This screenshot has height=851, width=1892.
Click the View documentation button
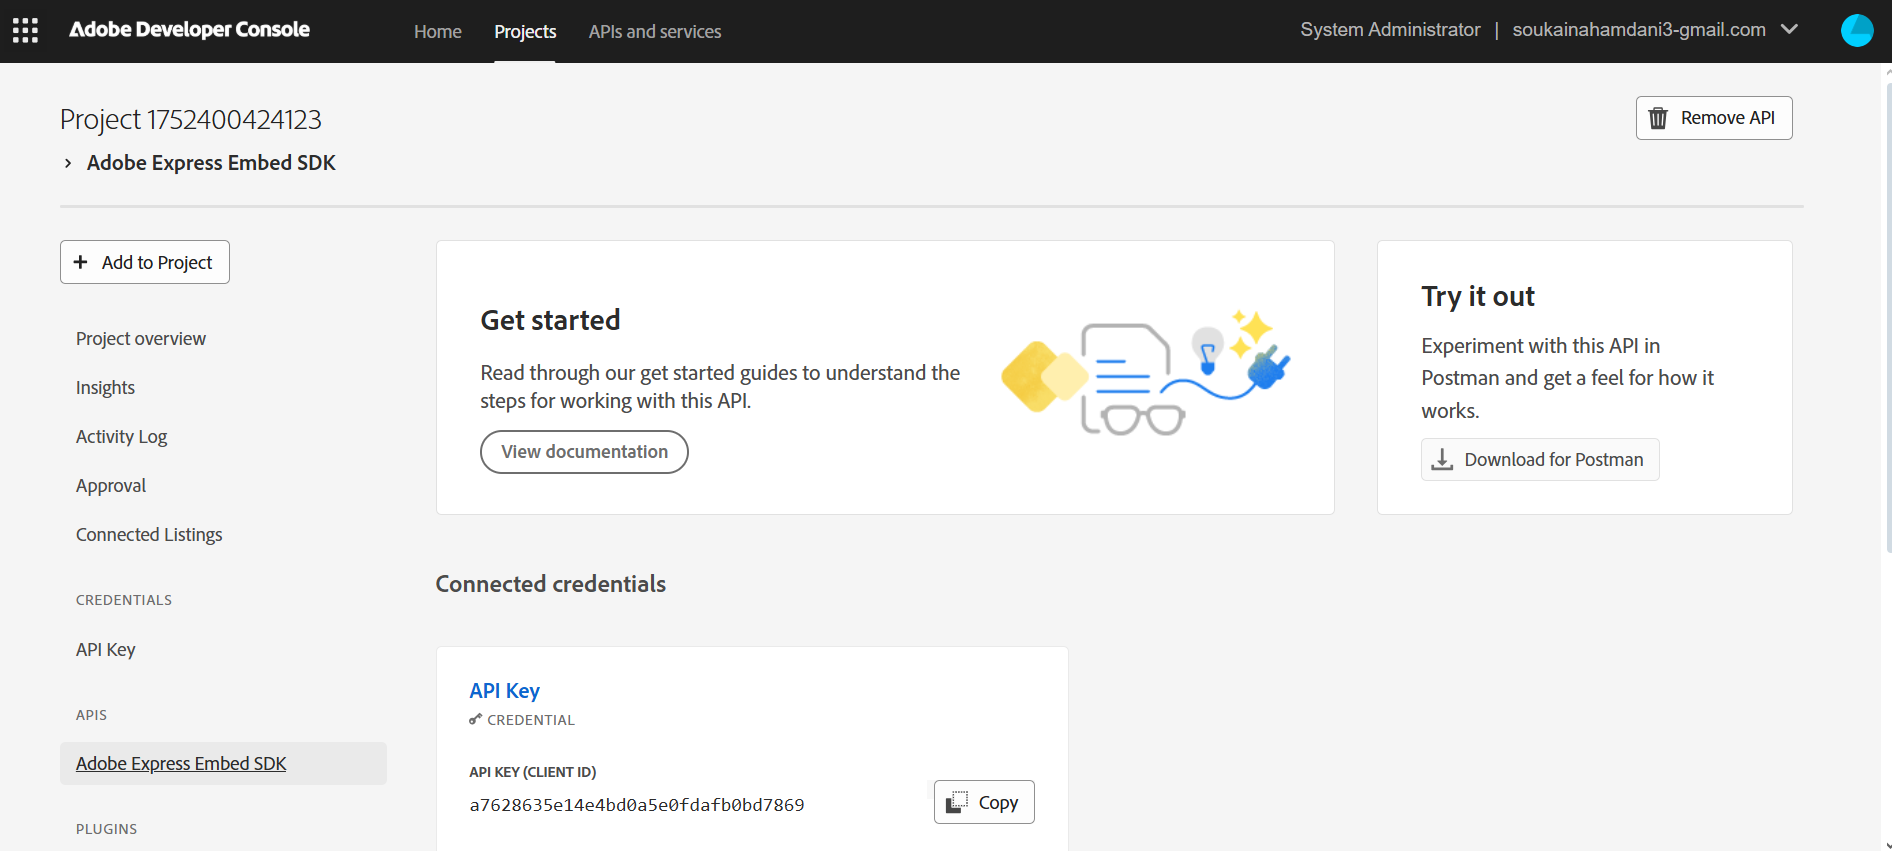[584, 452]
